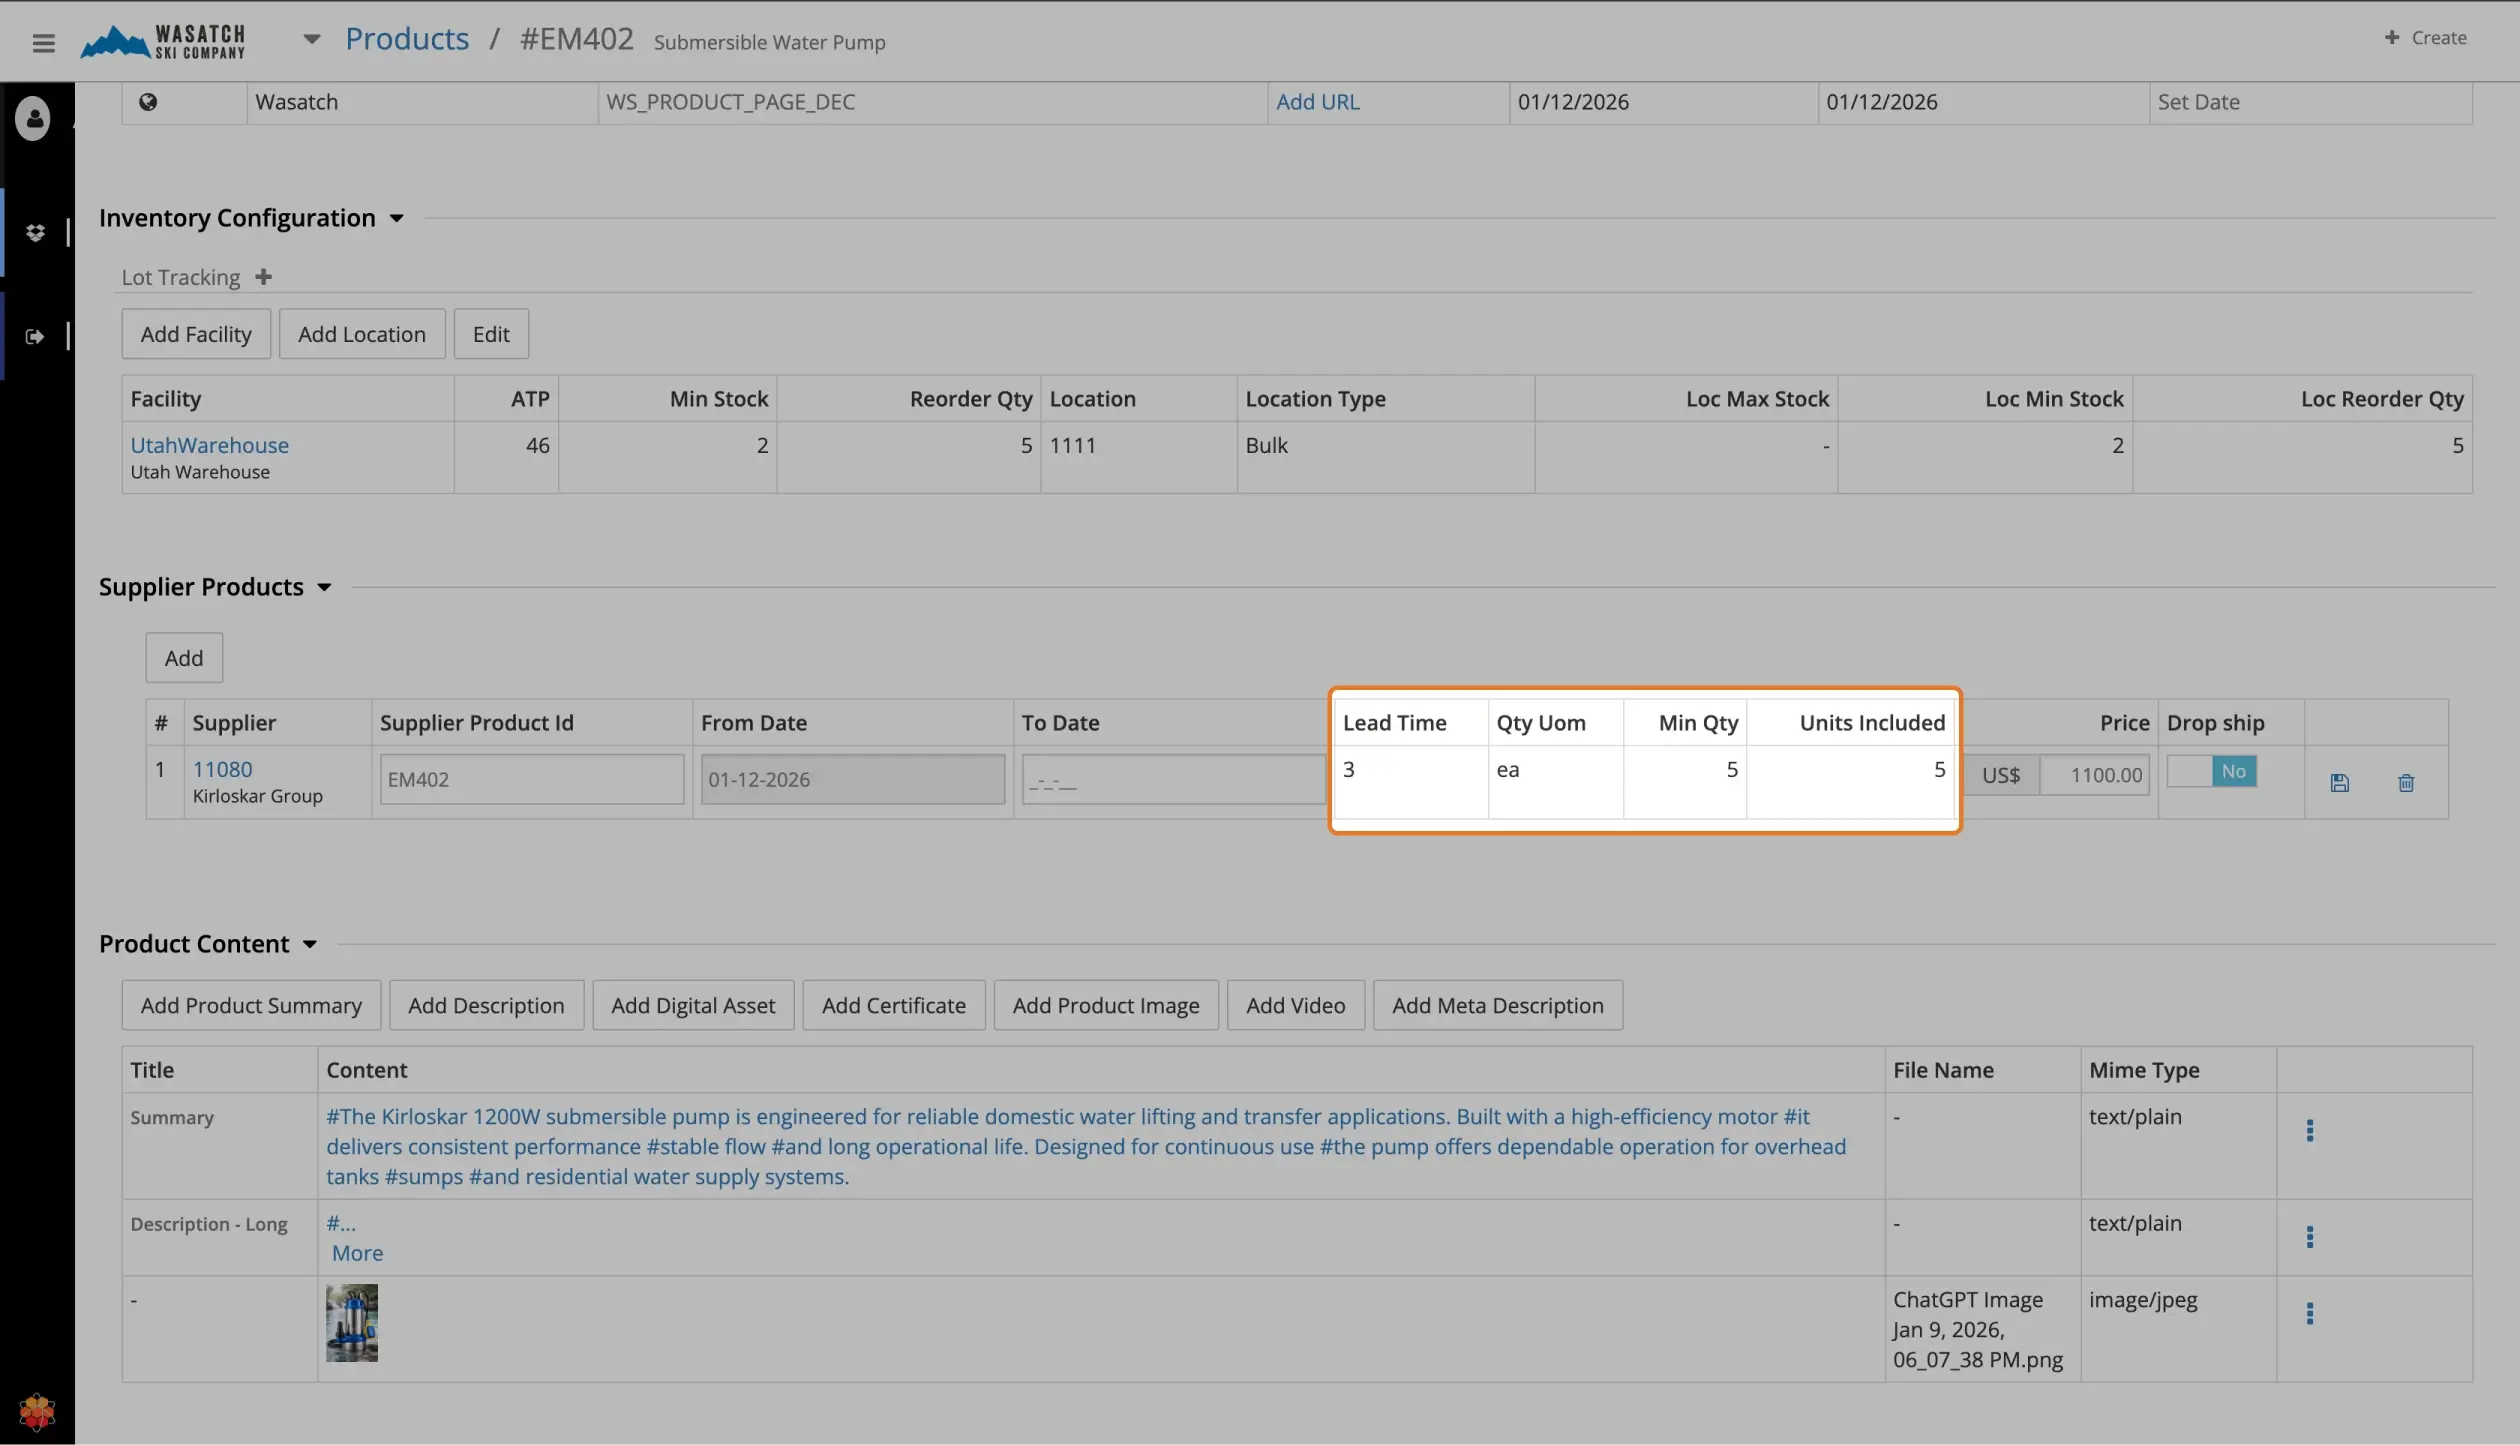Image resolution: width=2520 pixels, height=1445 pixels.
Task: Go to the Products breadcrumb
Action: click(x=407, y=39)
